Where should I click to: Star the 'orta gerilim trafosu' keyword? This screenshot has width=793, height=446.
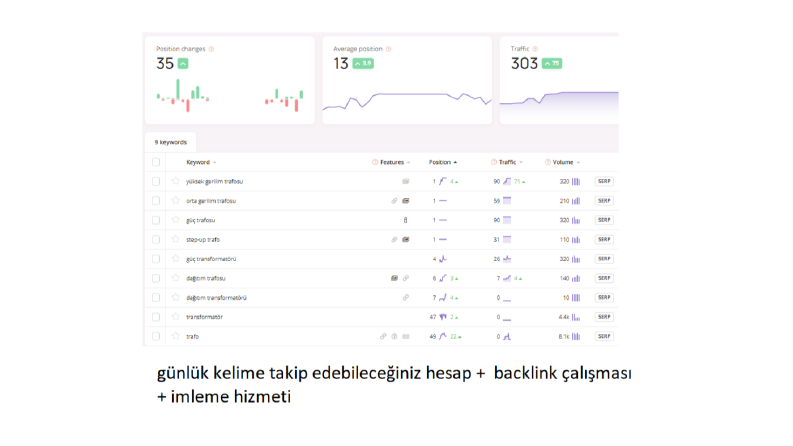[x=175, y=200]
